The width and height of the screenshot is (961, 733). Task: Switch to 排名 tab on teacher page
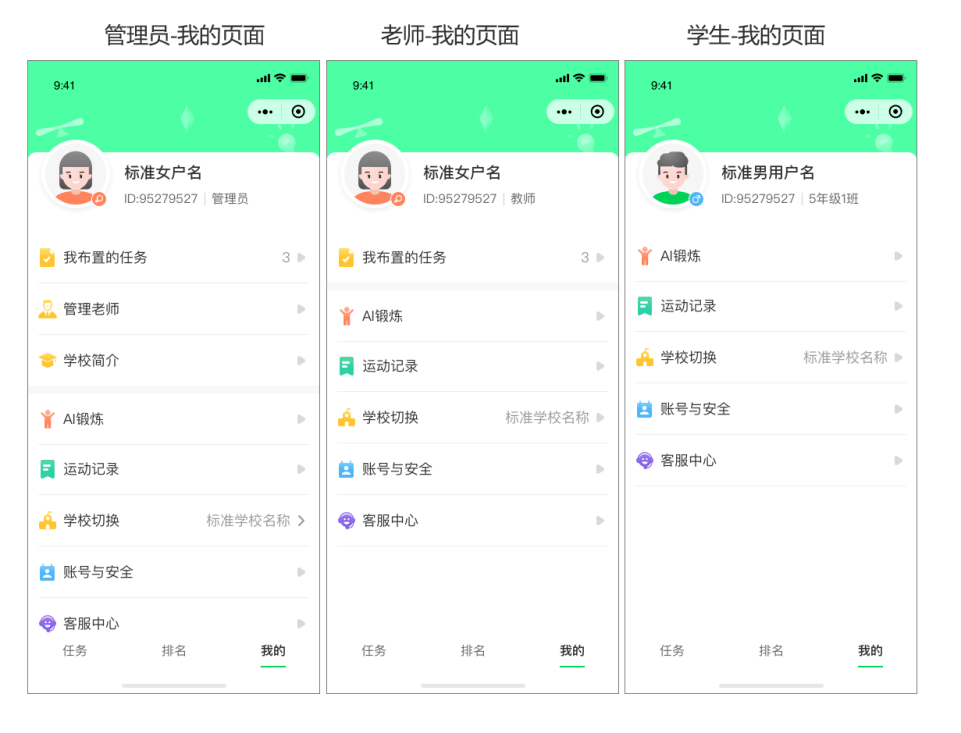473,651
